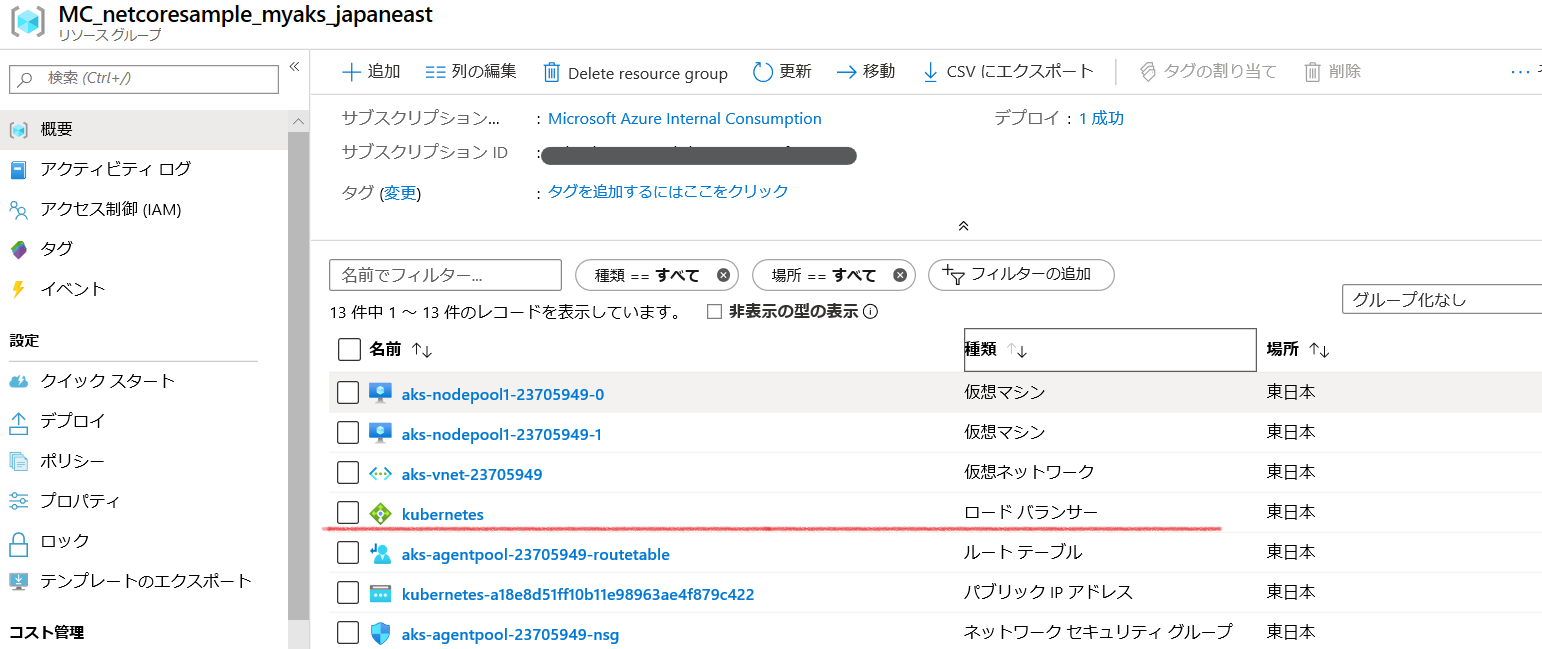Click the 削除 delete toolbar button
This screenshot has height=649, width=1542.
pyautogui.click(x=1332, y=72)
